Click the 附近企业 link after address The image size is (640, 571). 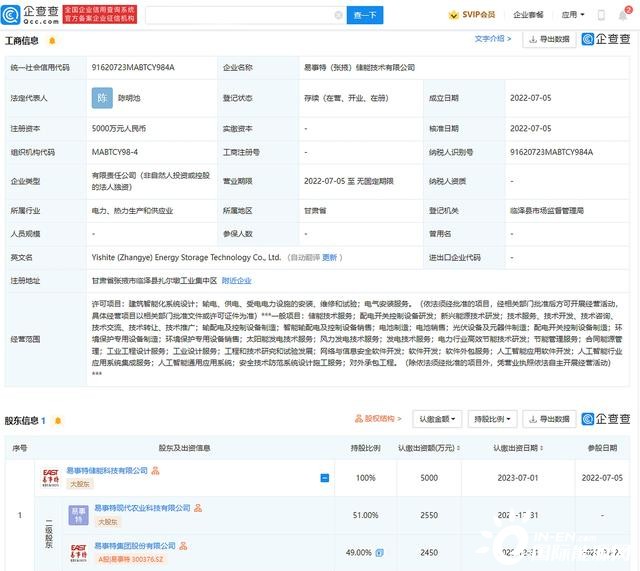click(236, 281)
